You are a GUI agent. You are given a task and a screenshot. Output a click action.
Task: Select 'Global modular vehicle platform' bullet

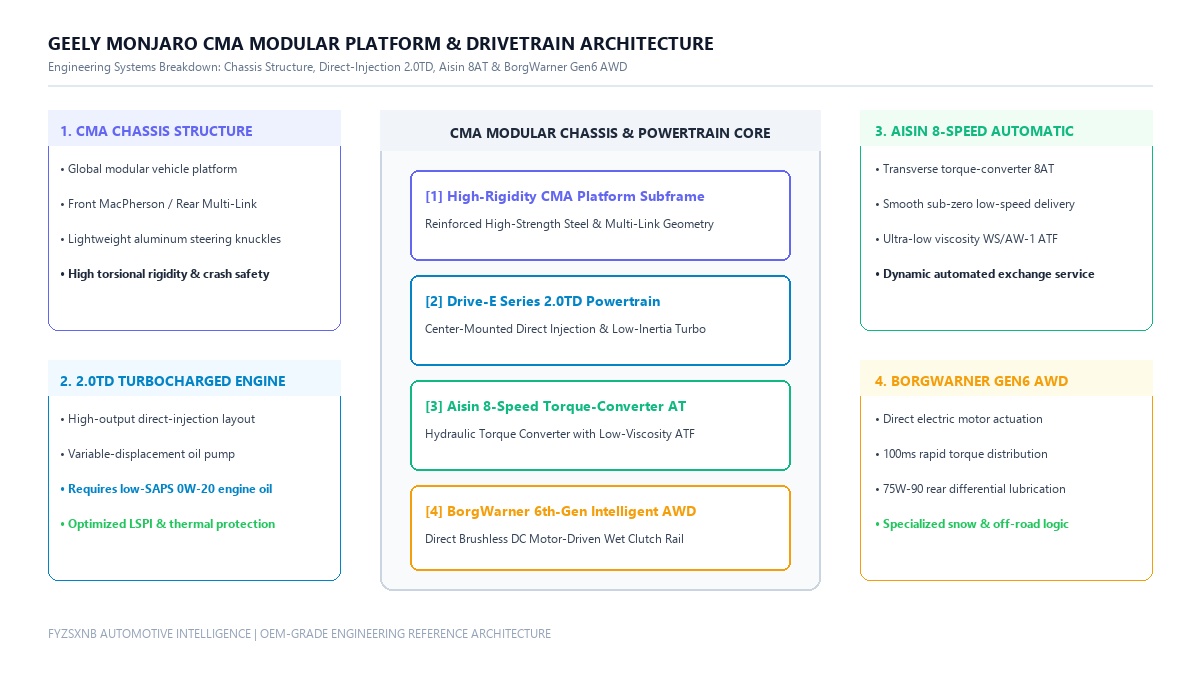tap(149, 169)
